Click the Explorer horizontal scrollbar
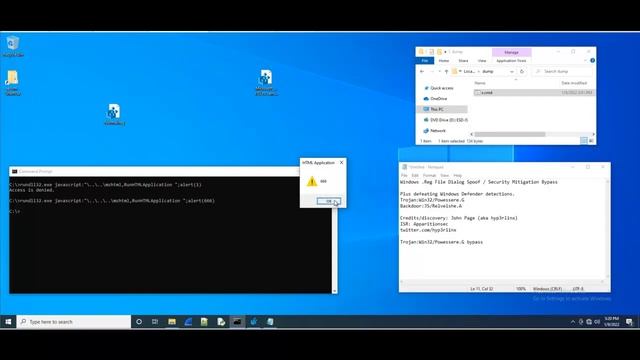Image resolution: width=640 pixels, height=360 pixels. point(510,134)
